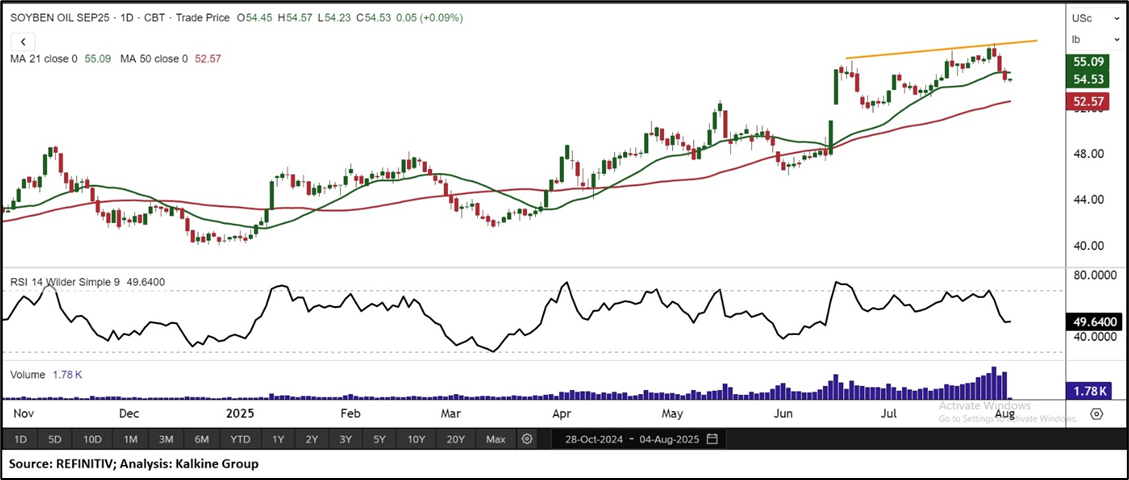1129x480 pixels.
Task: Click the Nov label on time axis
Action: tap(24, 414)
